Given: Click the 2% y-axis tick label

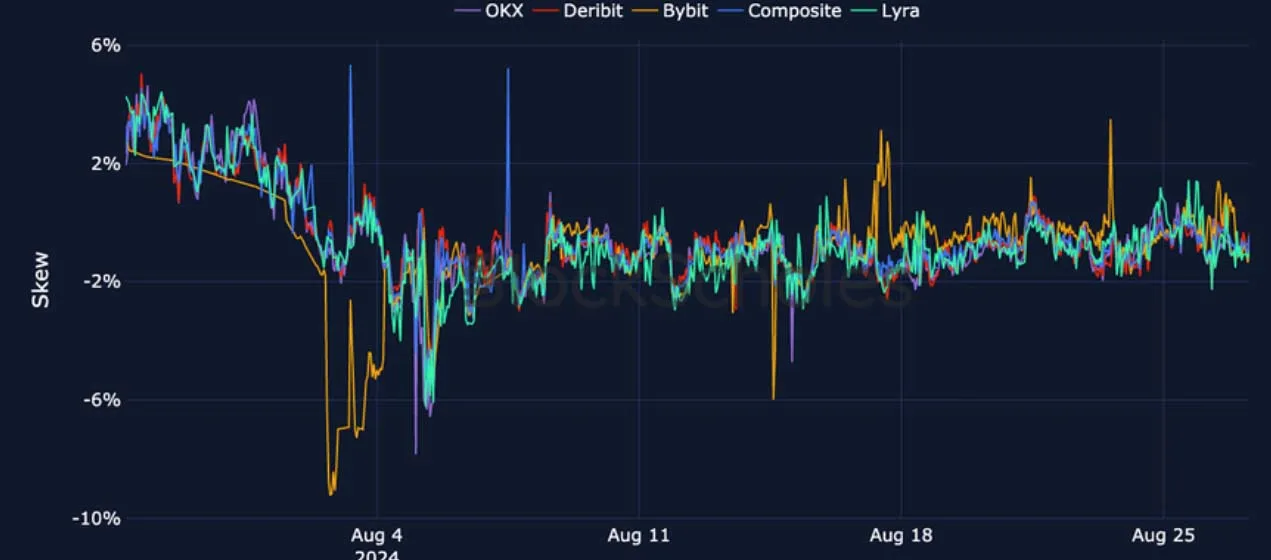Looking at the screenshot, I should pos(107,163).
